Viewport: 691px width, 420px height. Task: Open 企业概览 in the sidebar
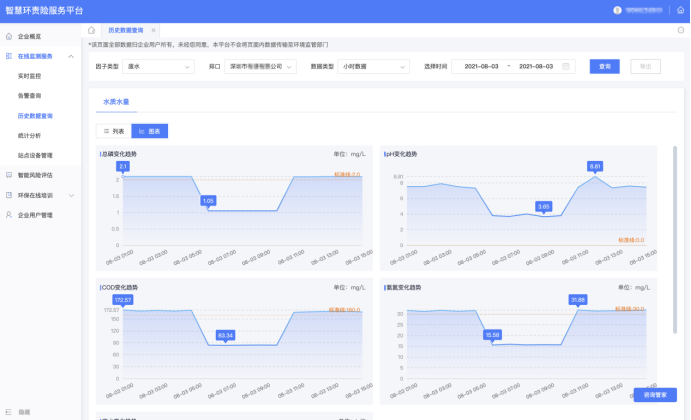[29, 37]
